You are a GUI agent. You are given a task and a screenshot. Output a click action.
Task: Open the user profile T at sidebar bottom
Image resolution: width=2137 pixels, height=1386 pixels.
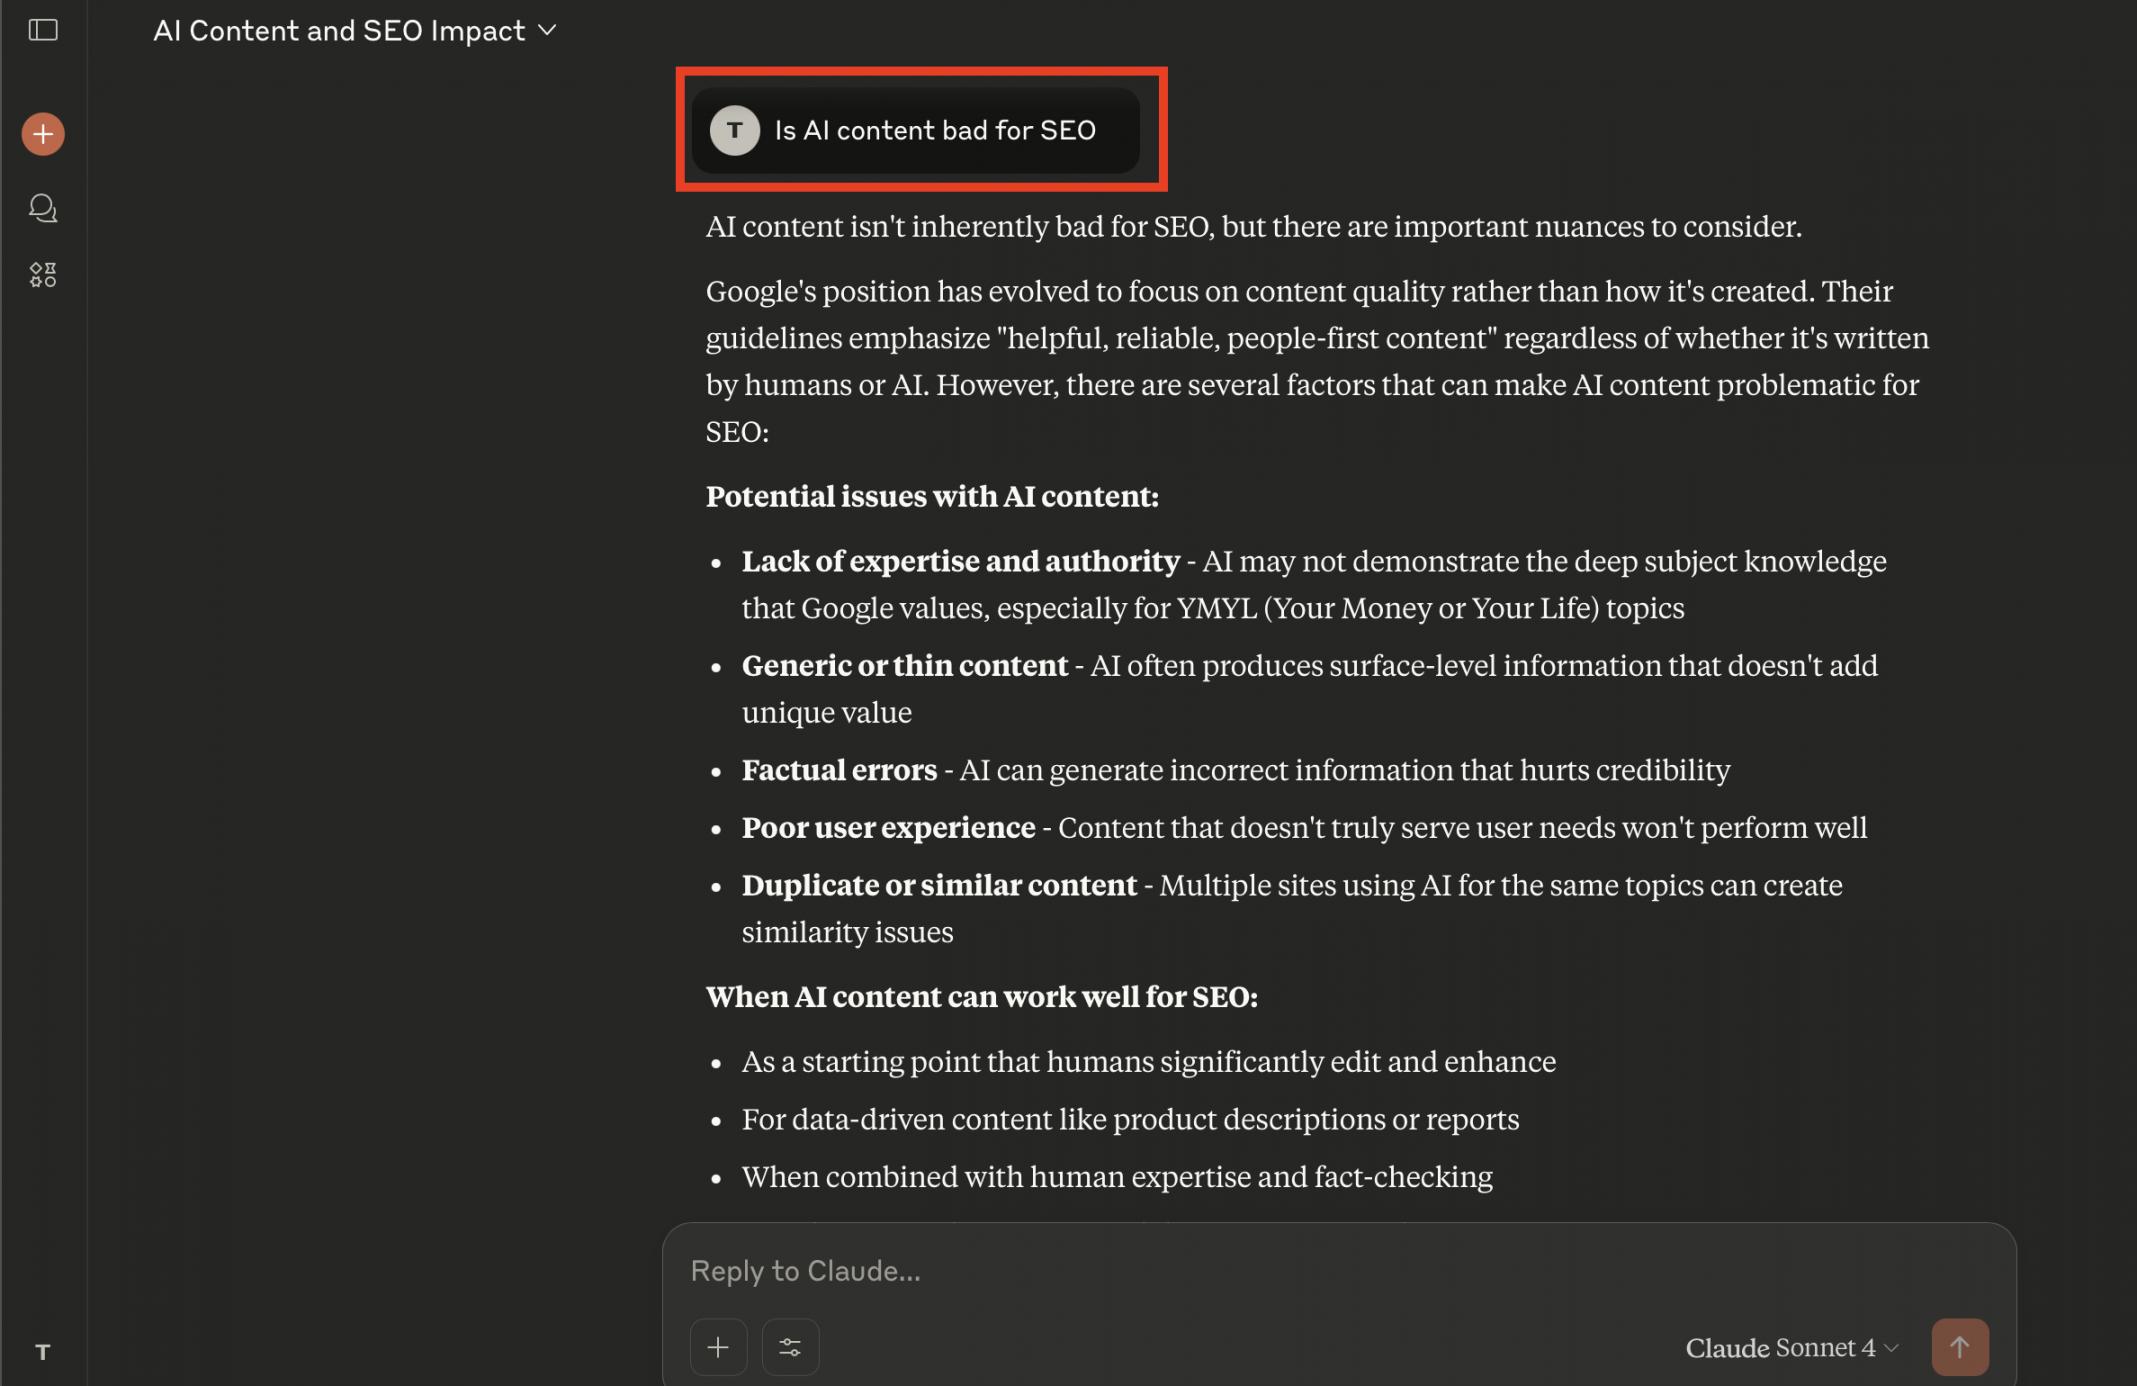(43, 1352)
